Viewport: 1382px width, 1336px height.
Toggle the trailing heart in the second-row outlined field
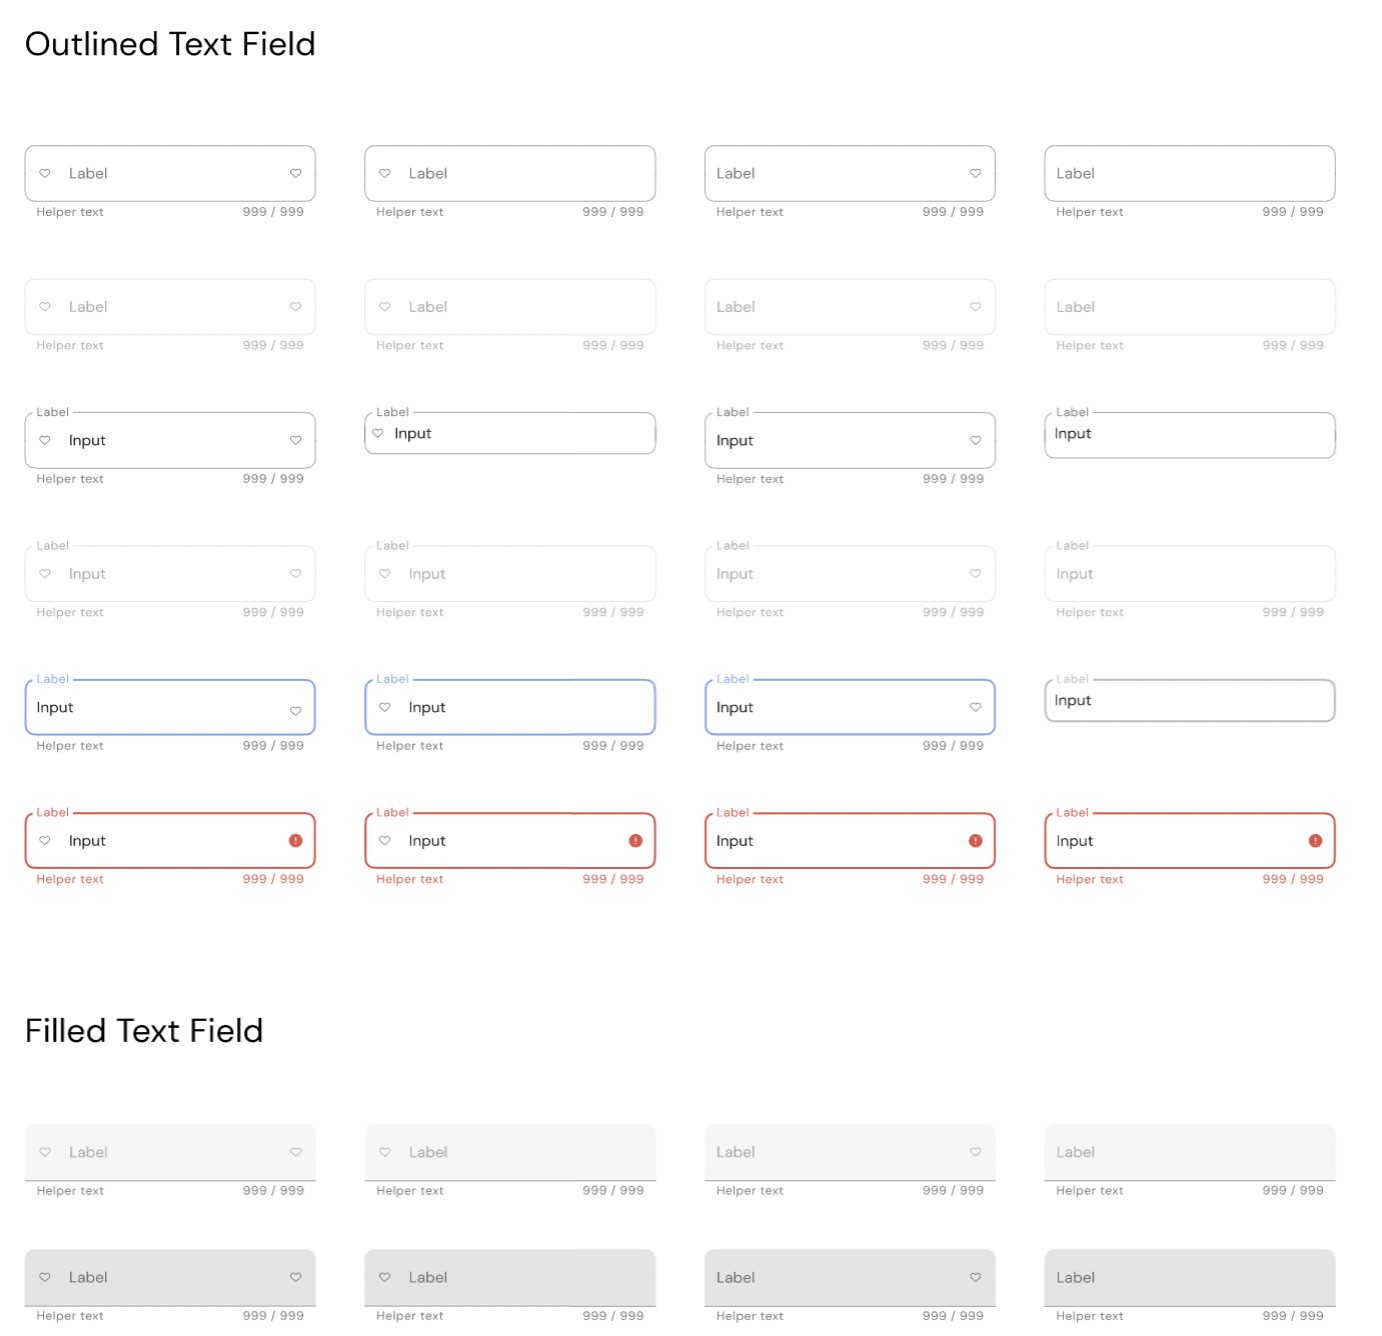295,306
